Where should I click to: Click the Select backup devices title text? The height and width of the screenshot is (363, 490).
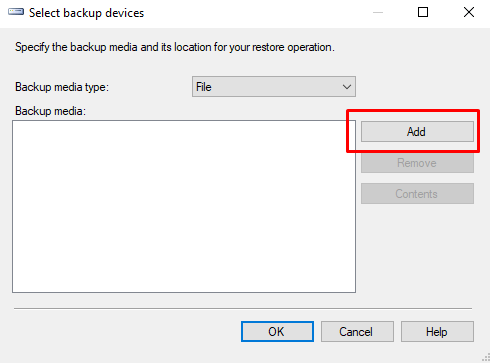[86, 13]
